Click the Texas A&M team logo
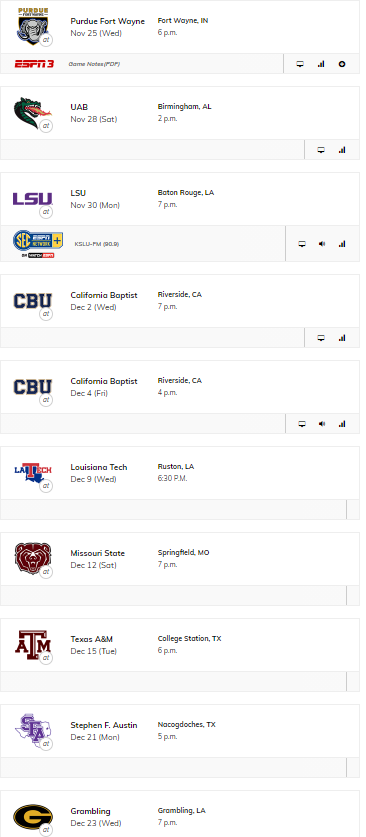The width and height of the screenshot is (366, 837). (33, 645)
